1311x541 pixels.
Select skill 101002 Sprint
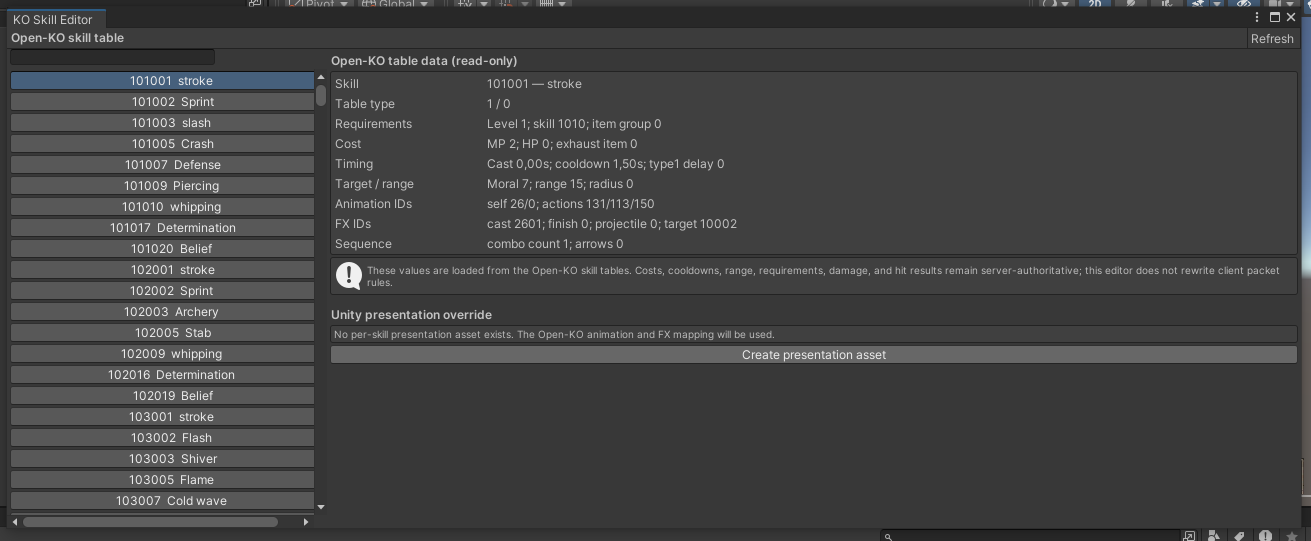pos(162,102)
